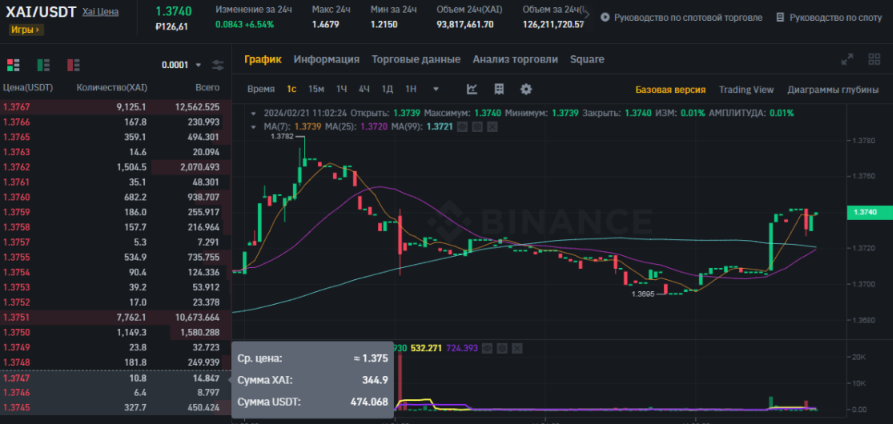893x424 pixels.
Task: Click the 1.3755 order book row
Action: click(x=116, y=257)
